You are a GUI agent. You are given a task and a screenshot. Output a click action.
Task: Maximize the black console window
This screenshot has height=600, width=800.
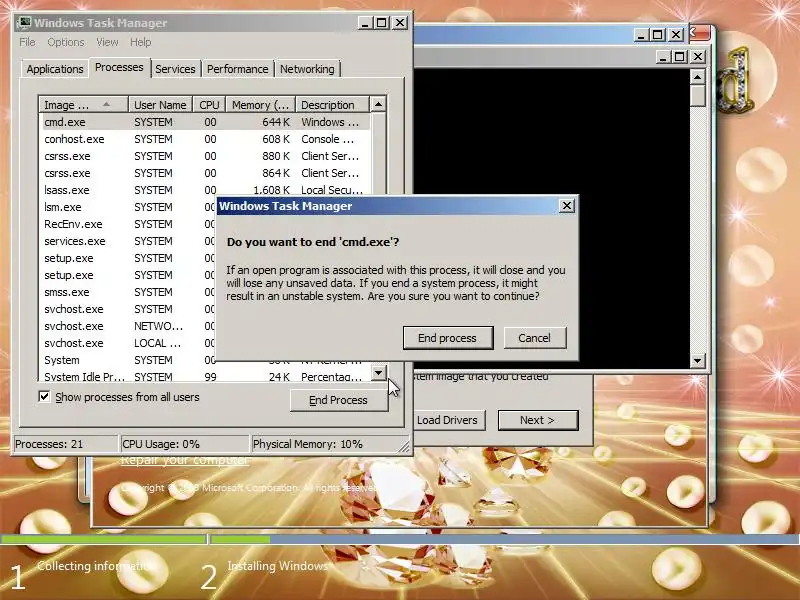(680, 57)
